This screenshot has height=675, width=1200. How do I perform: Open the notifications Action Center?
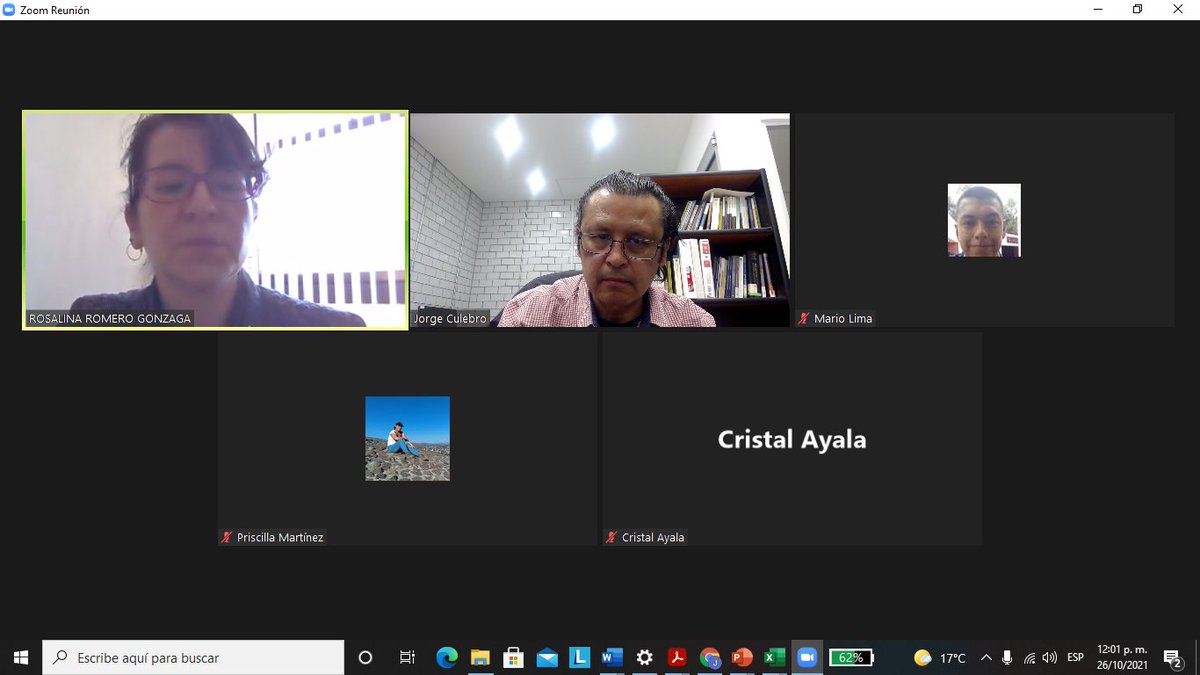pyautogui.click(x=1173, y=657)
